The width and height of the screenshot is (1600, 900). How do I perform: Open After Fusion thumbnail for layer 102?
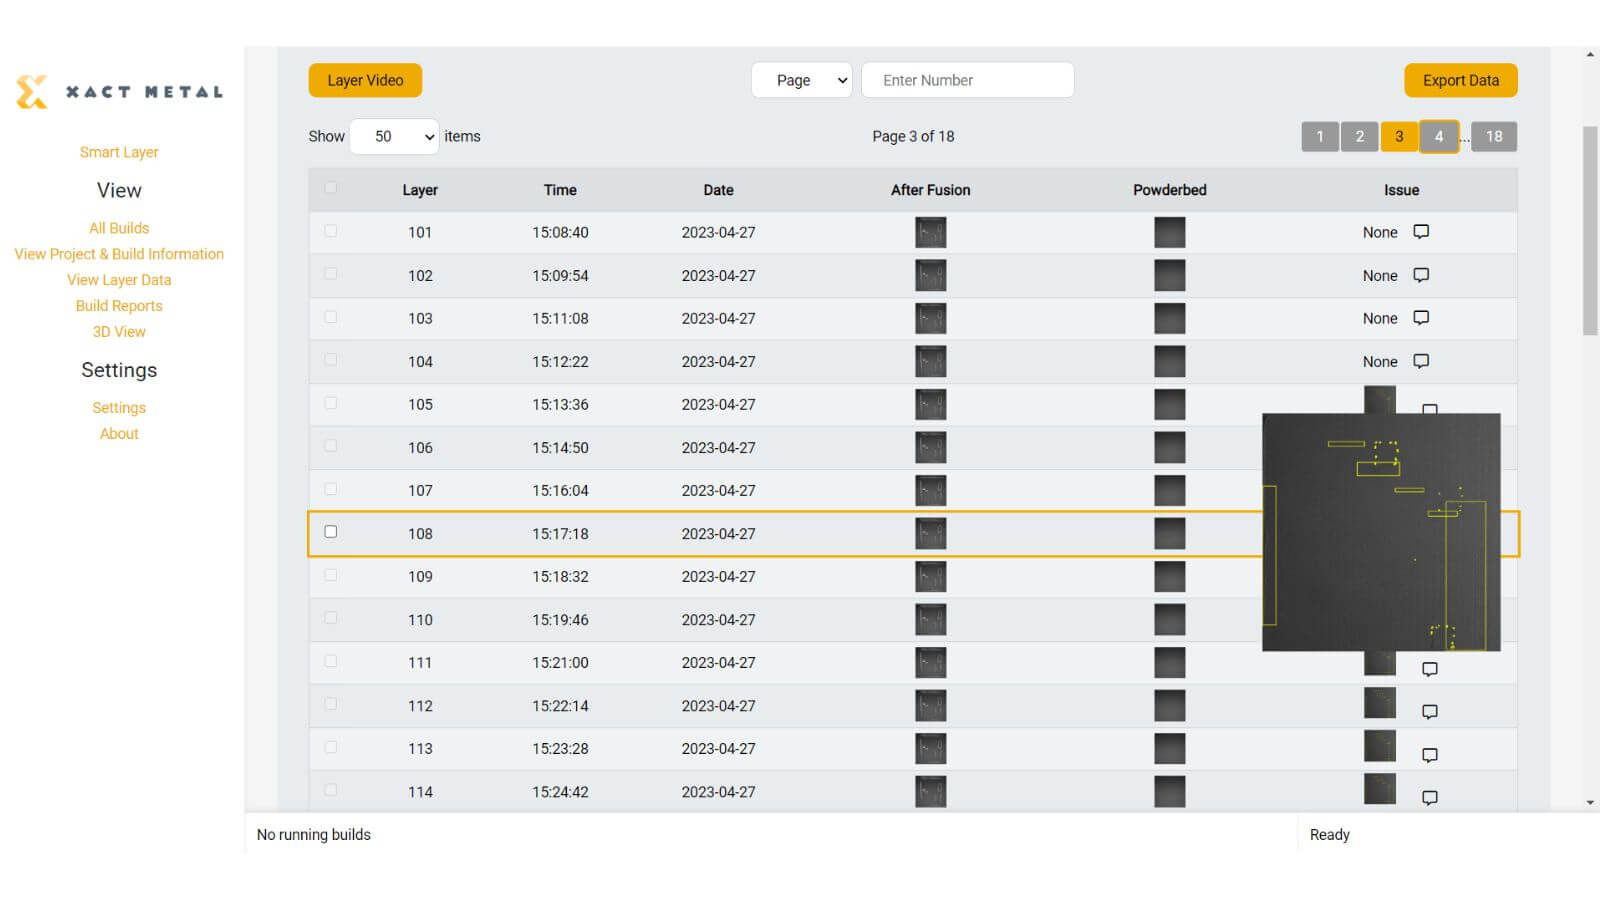(930, 275)
